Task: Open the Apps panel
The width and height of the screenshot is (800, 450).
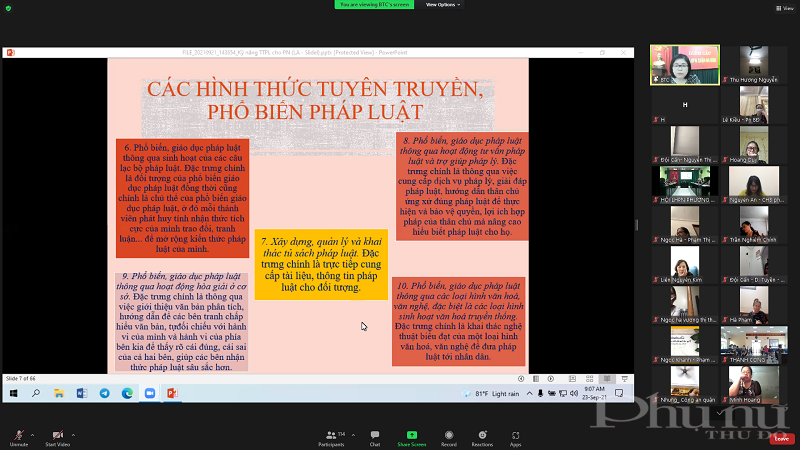Action: pos(515,436)
